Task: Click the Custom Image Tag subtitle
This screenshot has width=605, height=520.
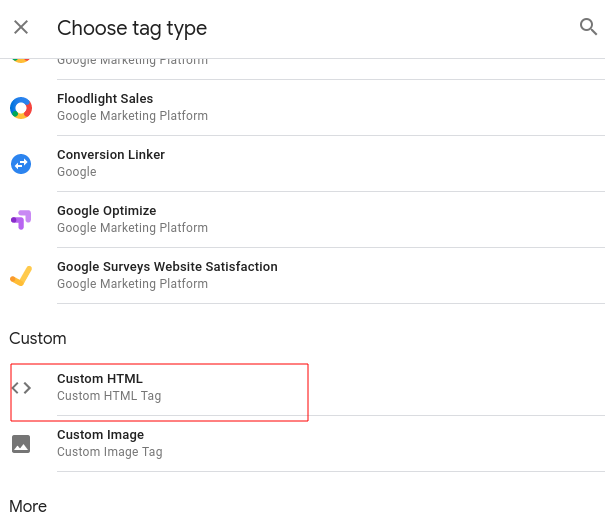Action: coord(110,452)
